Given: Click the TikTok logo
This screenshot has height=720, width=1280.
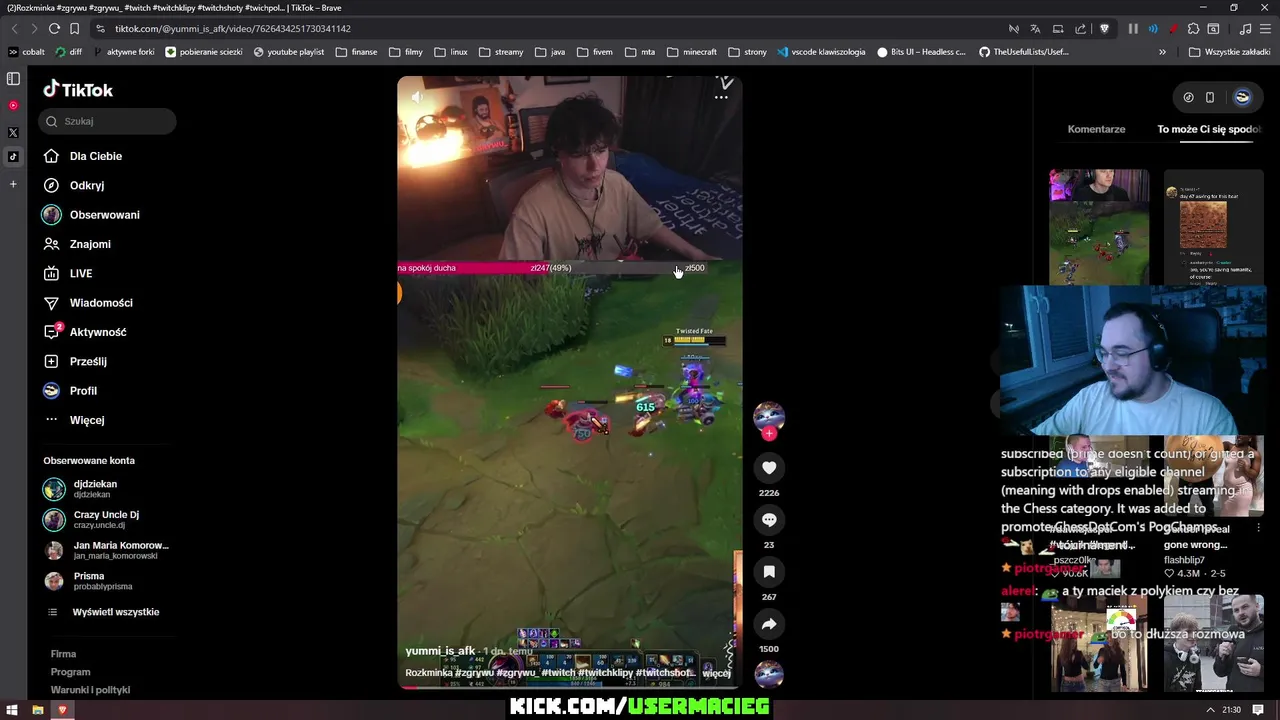Looking at the screenshot, I should pos(78,90).
